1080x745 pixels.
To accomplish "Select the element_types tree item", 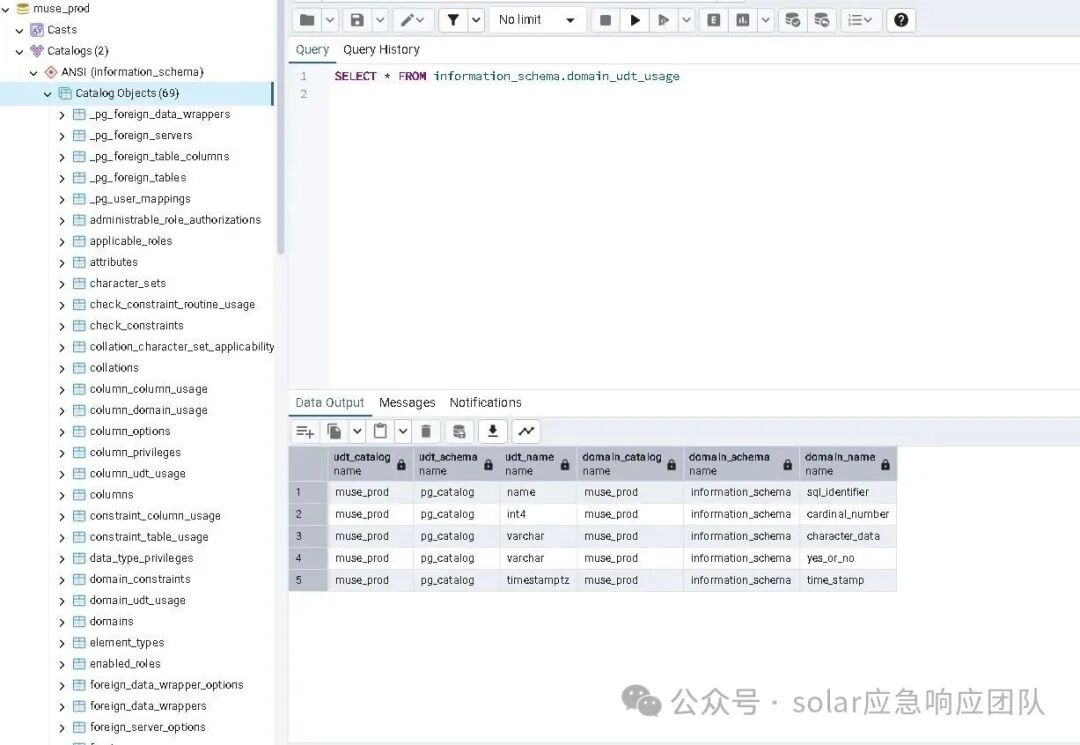I will (127, 642).
